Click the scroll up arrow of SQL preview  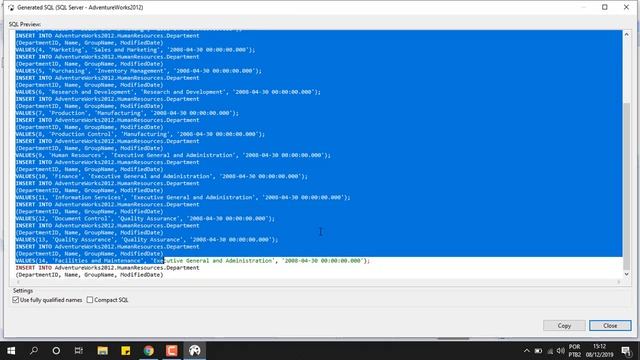(x=627, y=35)
